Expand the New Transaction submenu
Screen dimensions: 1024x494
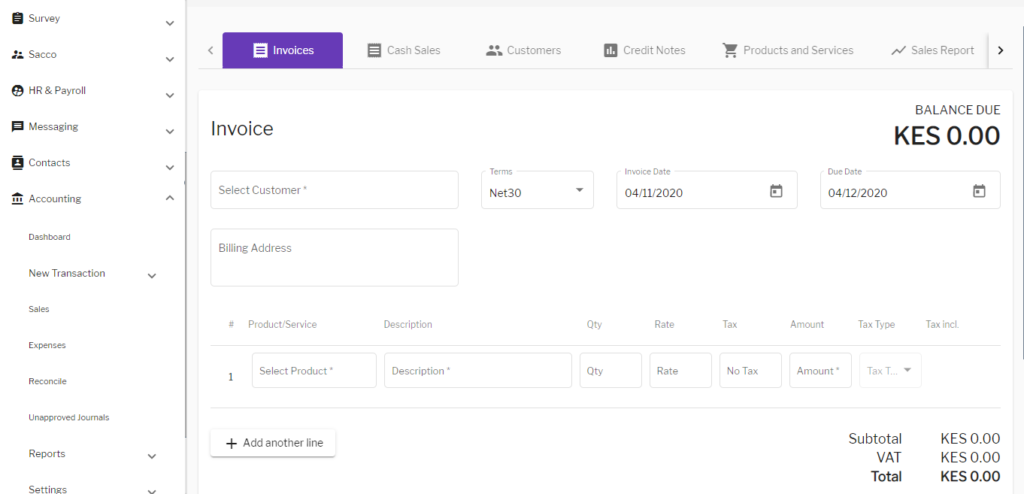[152, 275]
